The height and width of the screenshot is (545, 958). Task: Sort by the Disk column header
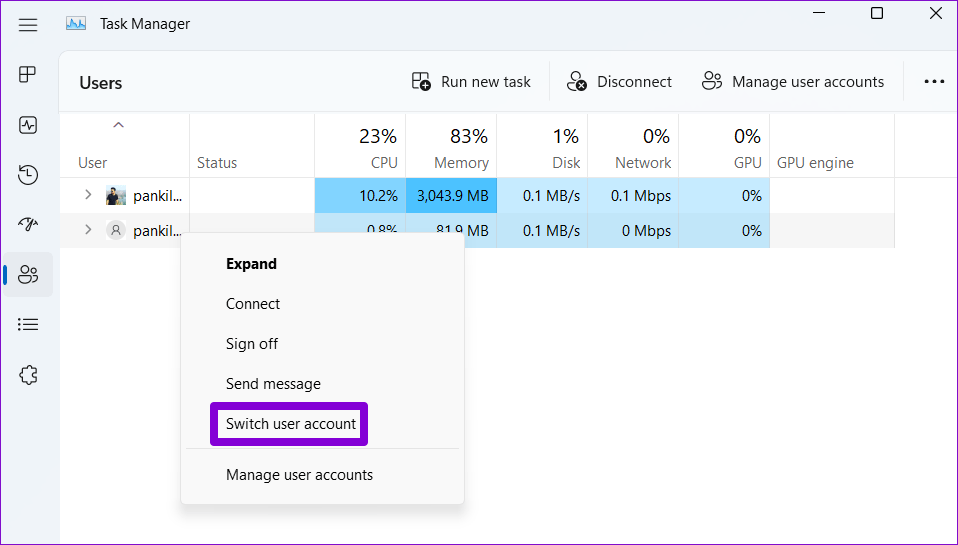coord(542,146)
